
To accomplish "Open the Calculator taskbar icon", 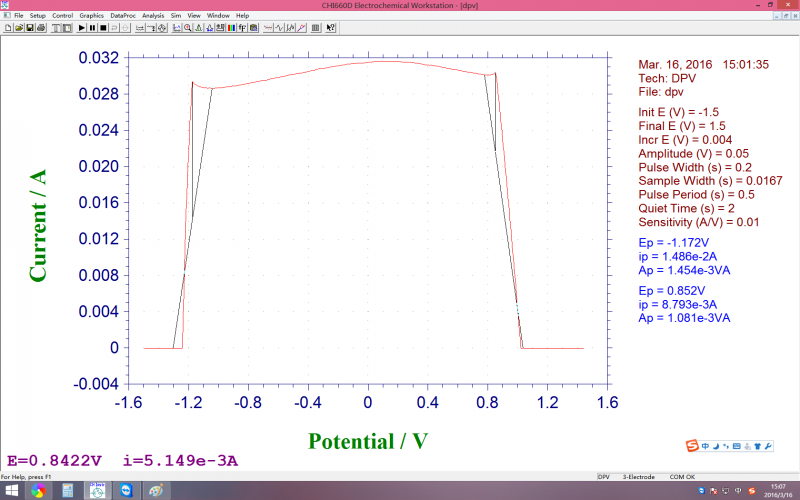I will point(67,491).
